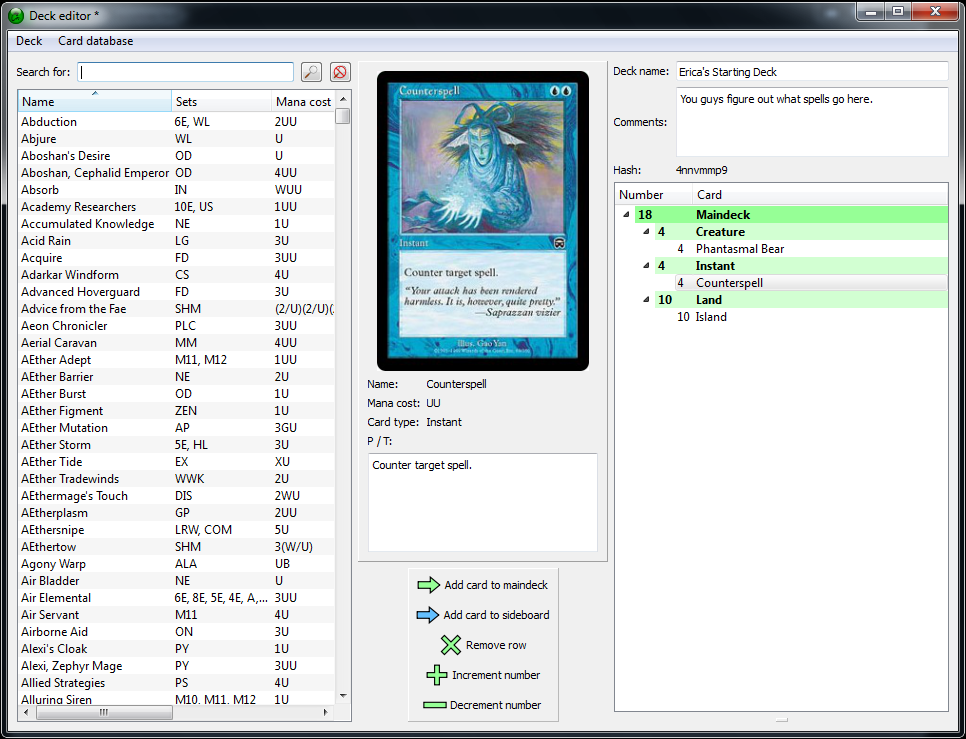Open the Card database menu

point(95,41)
